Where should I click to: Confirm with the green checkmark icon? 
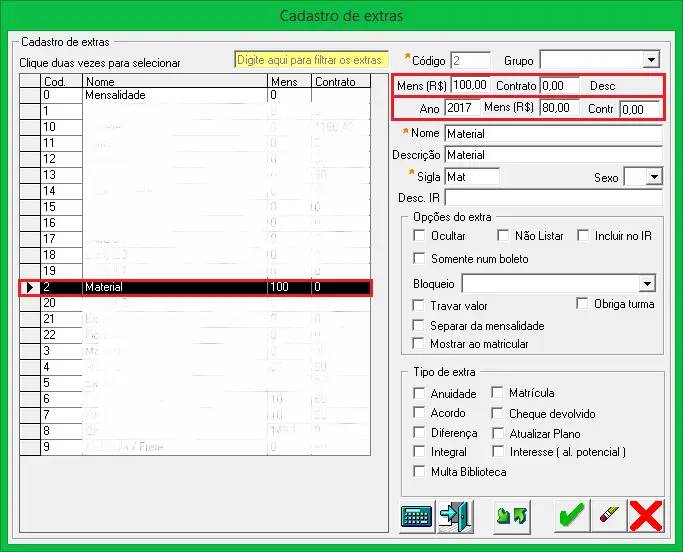pyautogui.click(x=571, y=516)
